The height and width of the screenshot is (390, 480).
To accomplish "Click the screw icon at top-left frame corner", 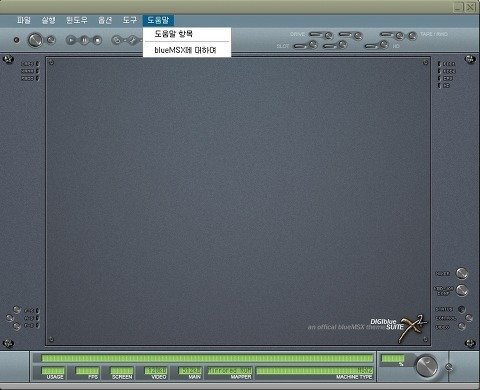I will 8,59.
